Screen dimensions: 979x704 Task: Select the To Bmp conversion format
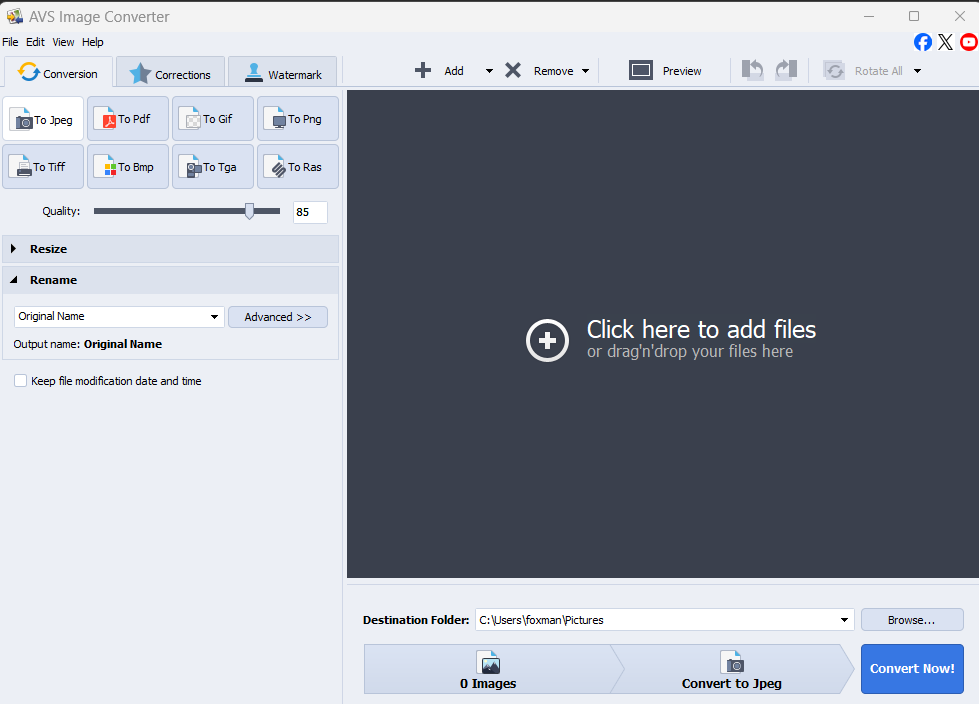[128, 167]
